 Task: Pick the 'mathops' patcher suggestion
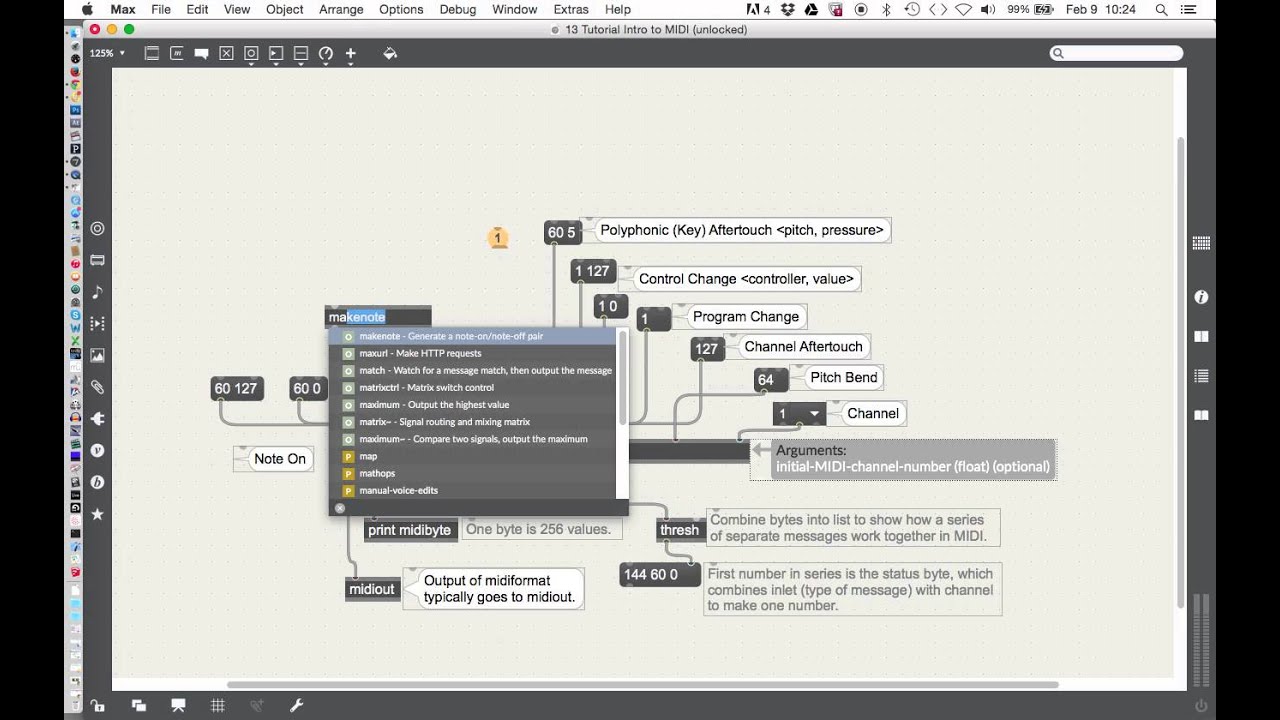(x=473, y=473)
